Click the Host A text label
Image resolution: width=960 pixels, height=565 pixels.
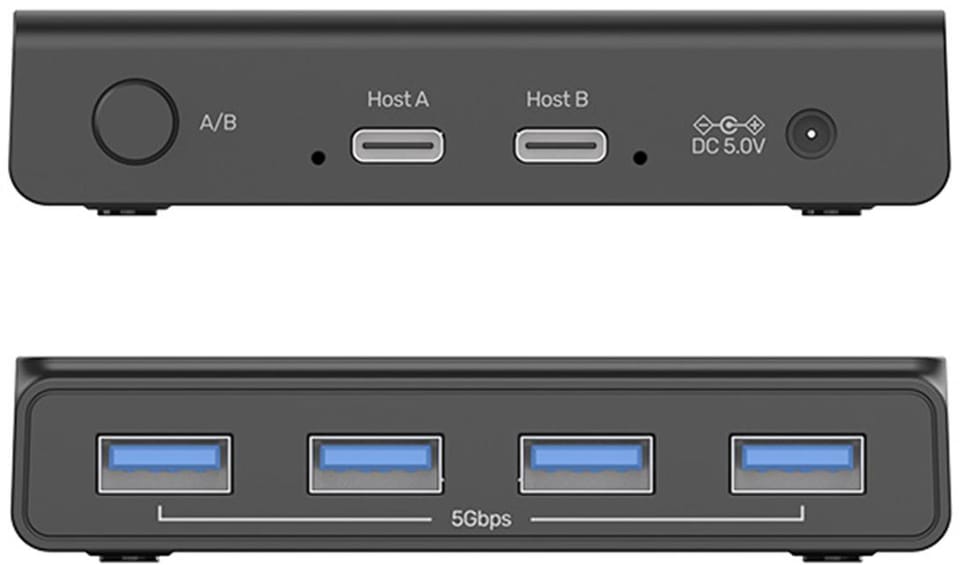pyautogui.click(x=398, y=99)
